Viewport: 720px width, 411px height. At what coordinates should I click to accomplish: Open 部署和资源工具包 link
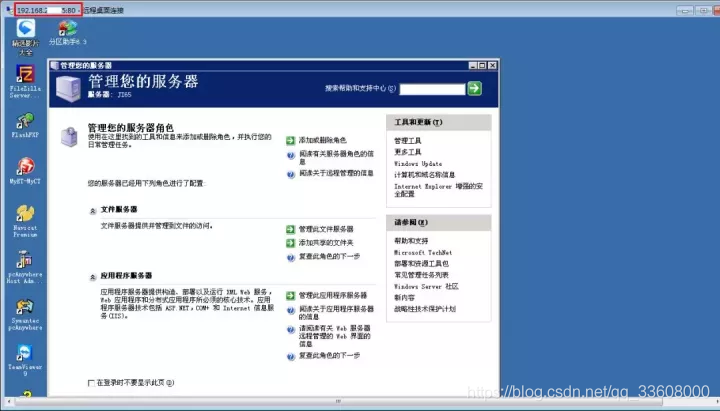tap(421, 264)
